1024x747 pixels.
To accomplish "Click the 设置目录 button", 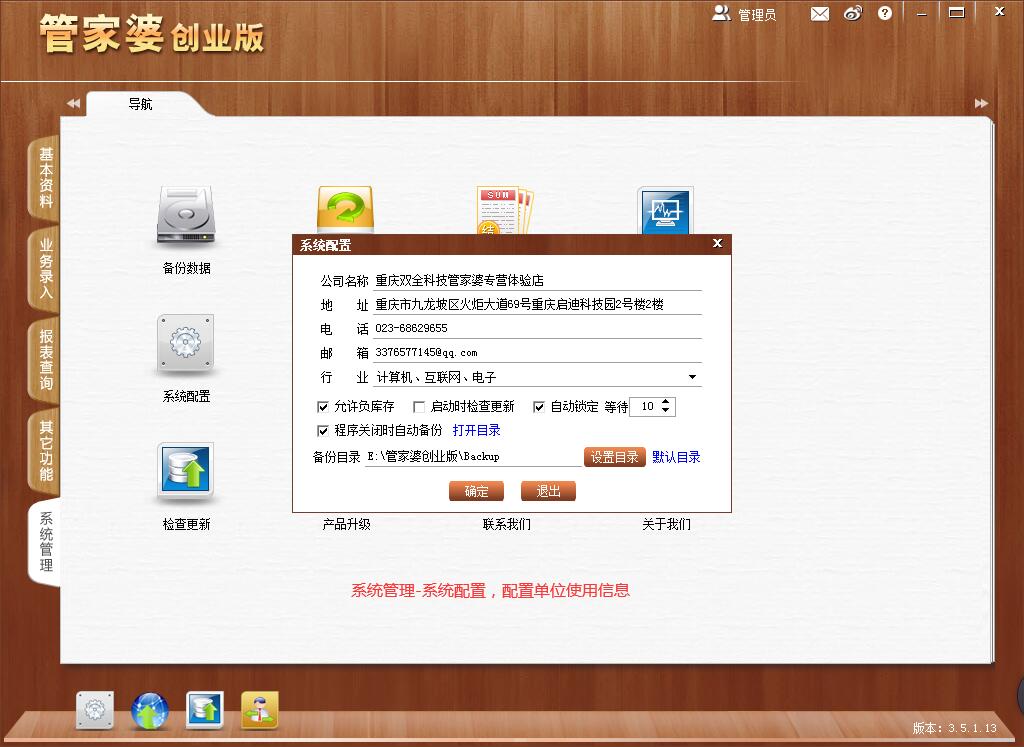I will pyautogui.click(x=614, y=457).
